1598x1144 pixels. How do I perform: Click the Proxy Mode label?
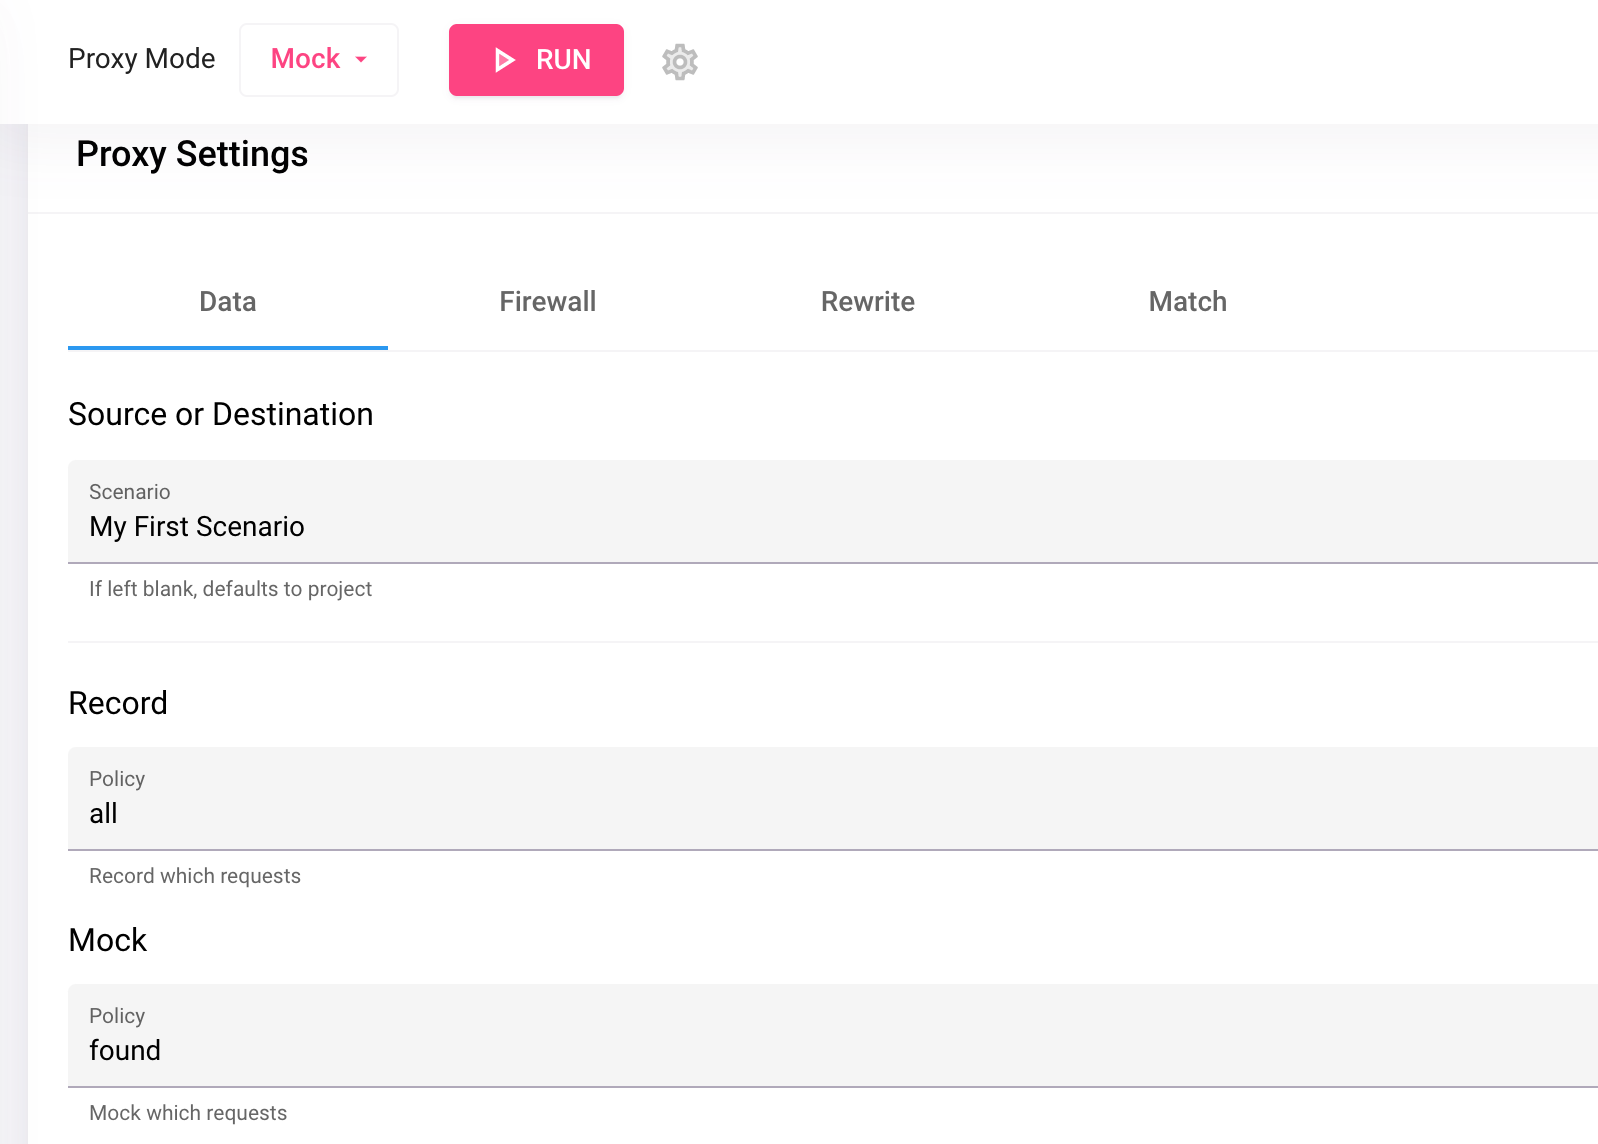tap(142, 59)
